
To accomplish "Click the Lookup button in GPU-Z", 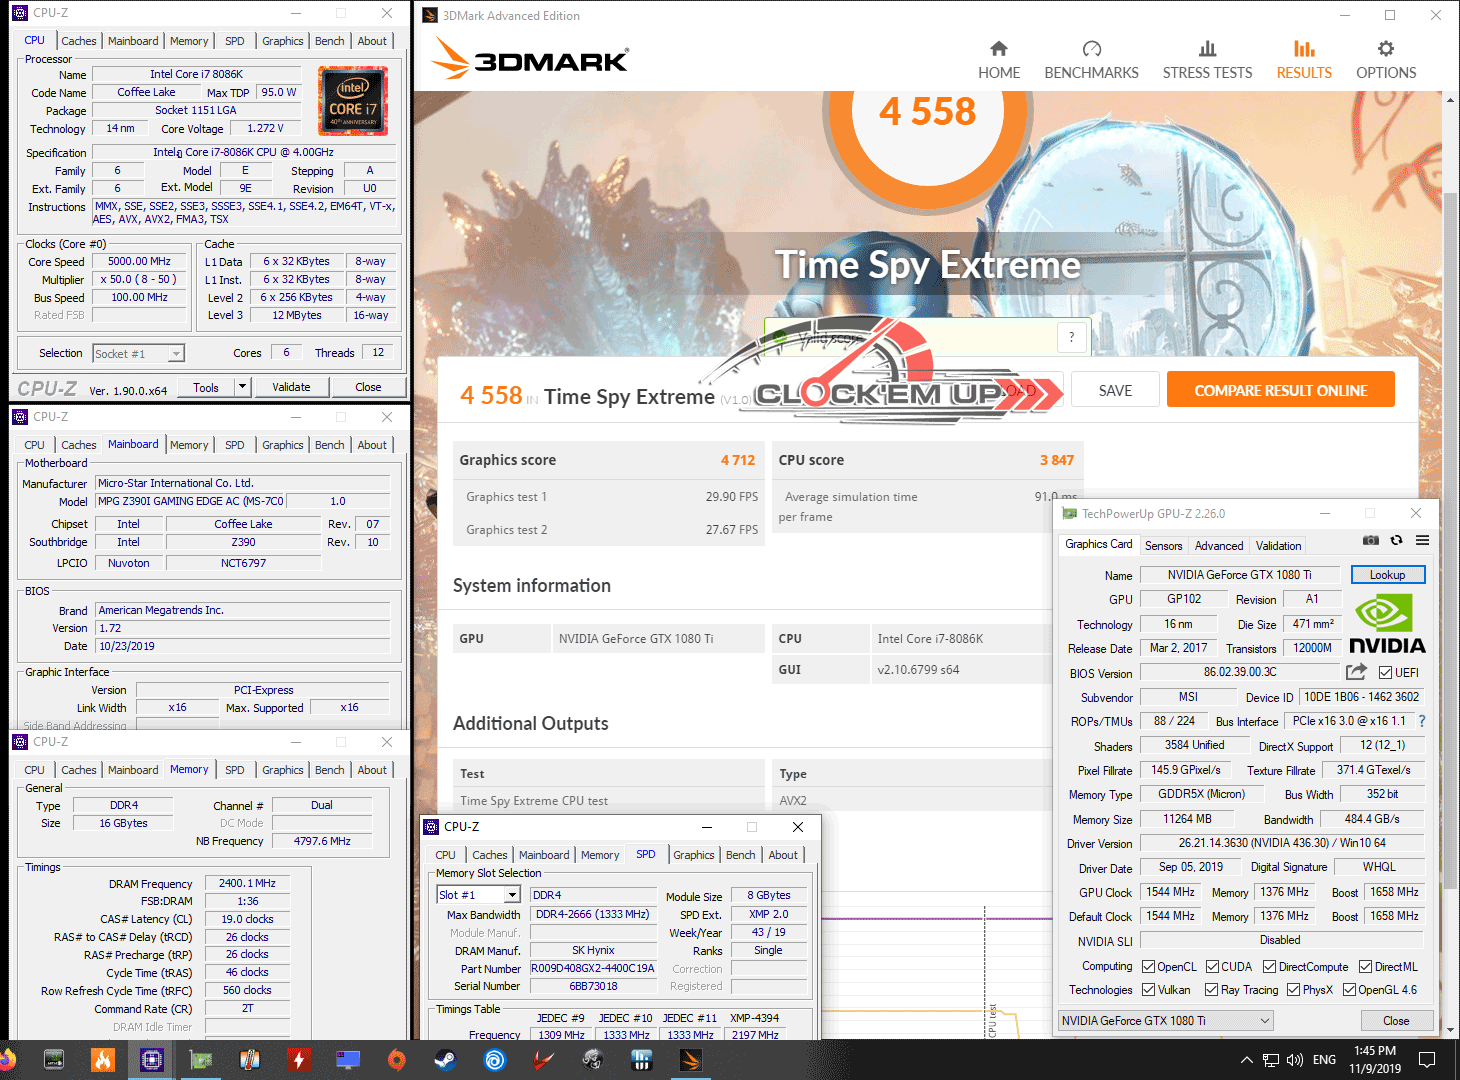I will pyautogui.click(x=1387, y=575).
